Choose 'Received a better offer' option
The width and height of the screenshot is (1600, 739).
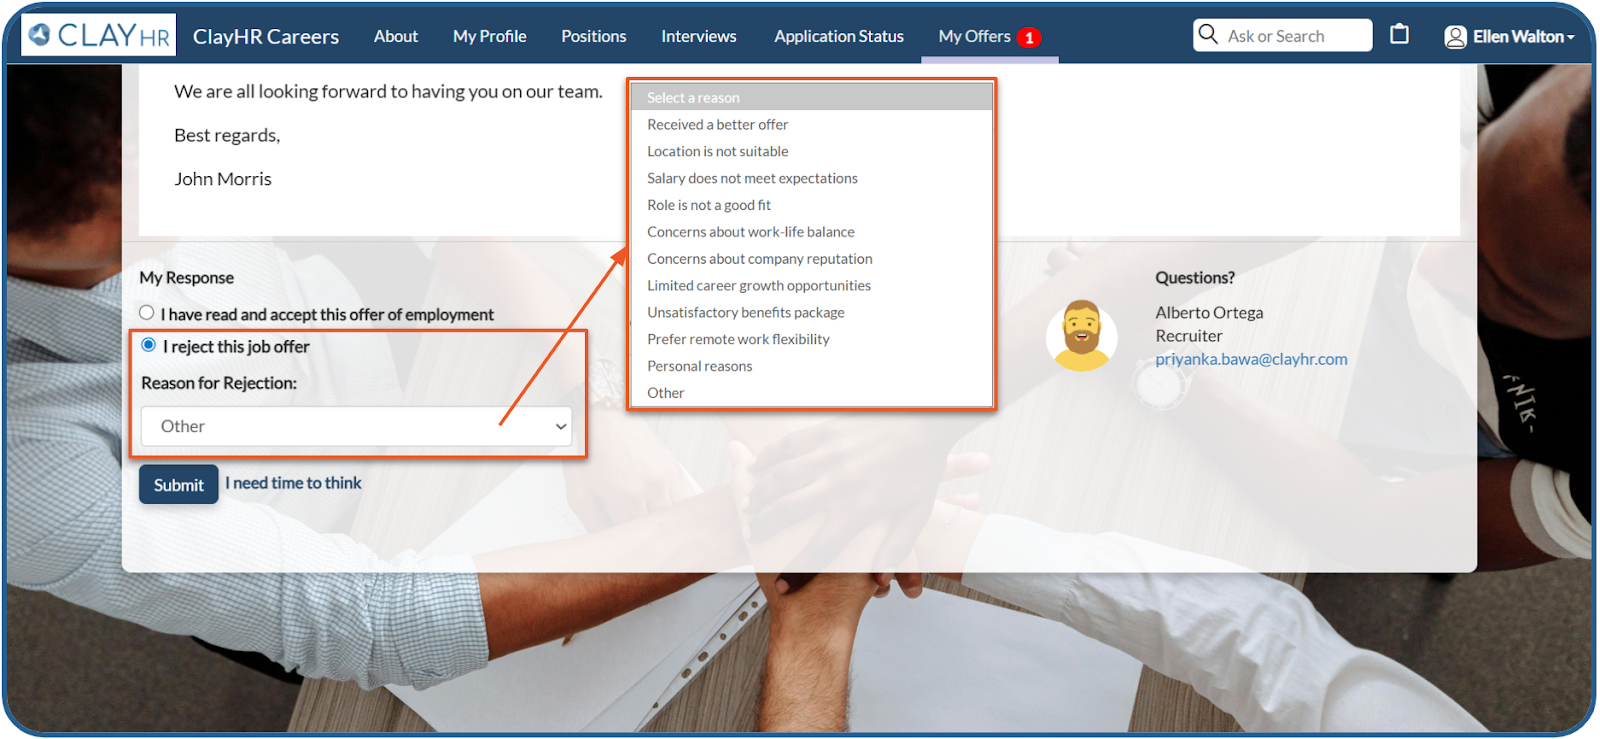(811, 124)
